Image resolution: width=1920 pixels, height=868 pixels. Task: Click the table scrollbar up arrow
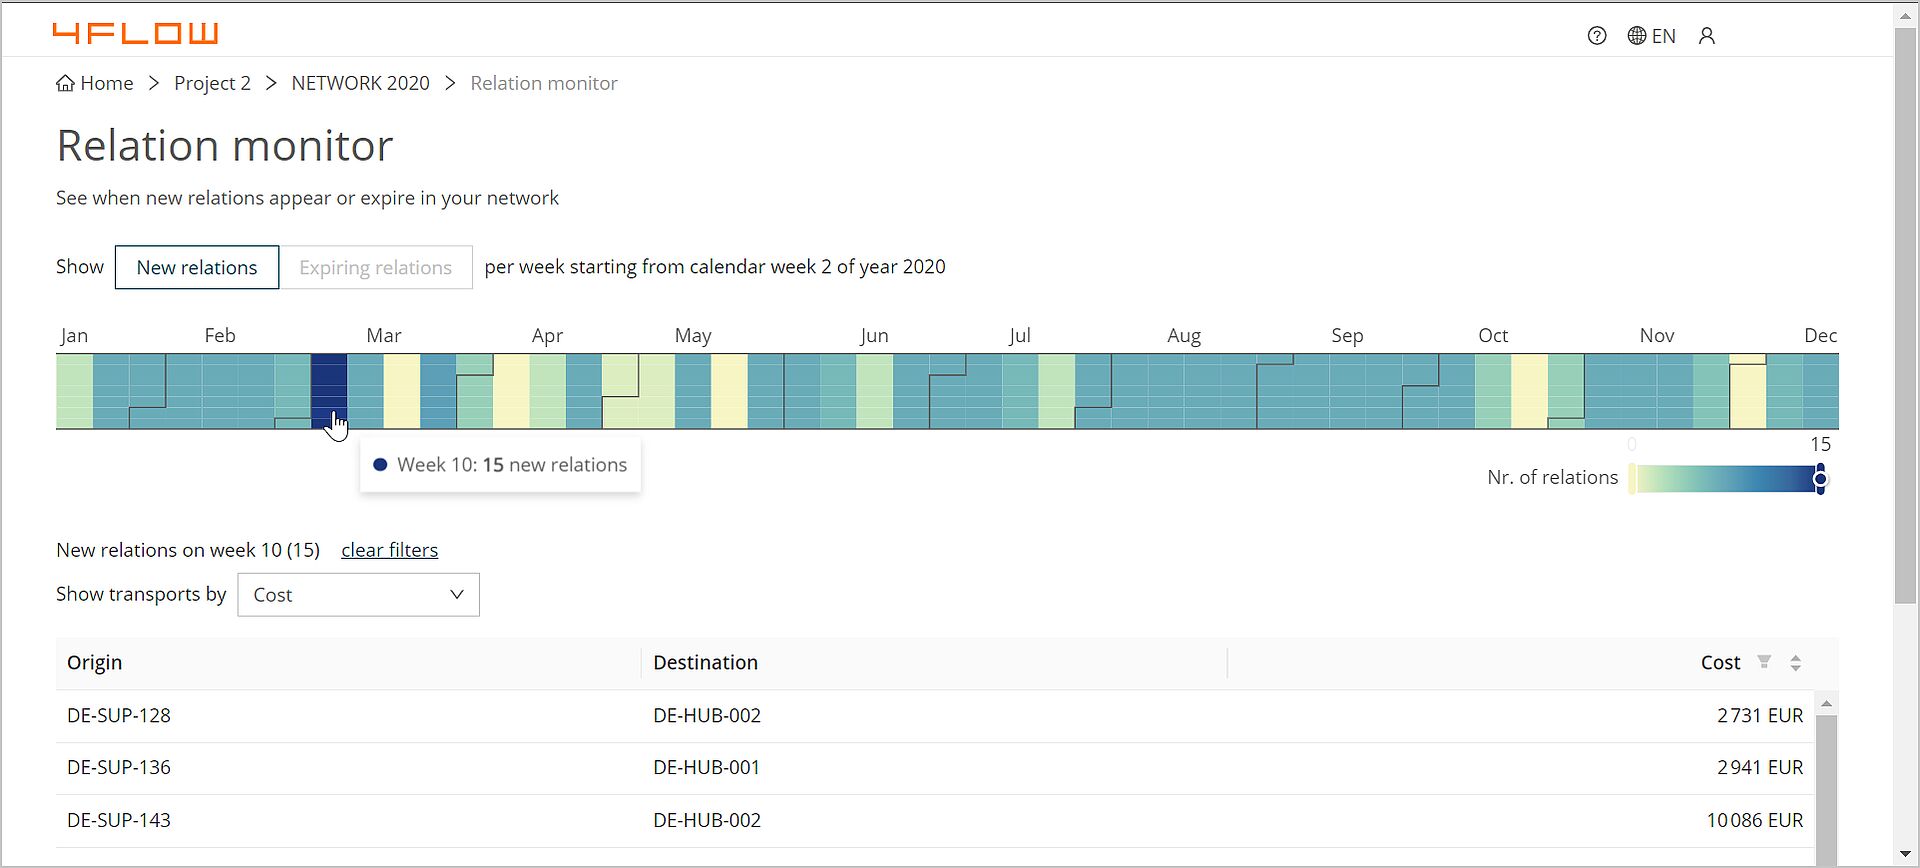1826,704
